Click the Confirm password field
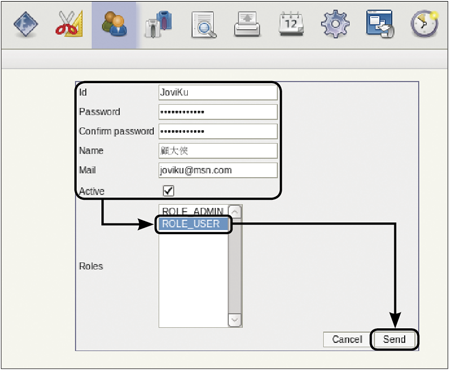450x371 pixels. coord(218,131)
